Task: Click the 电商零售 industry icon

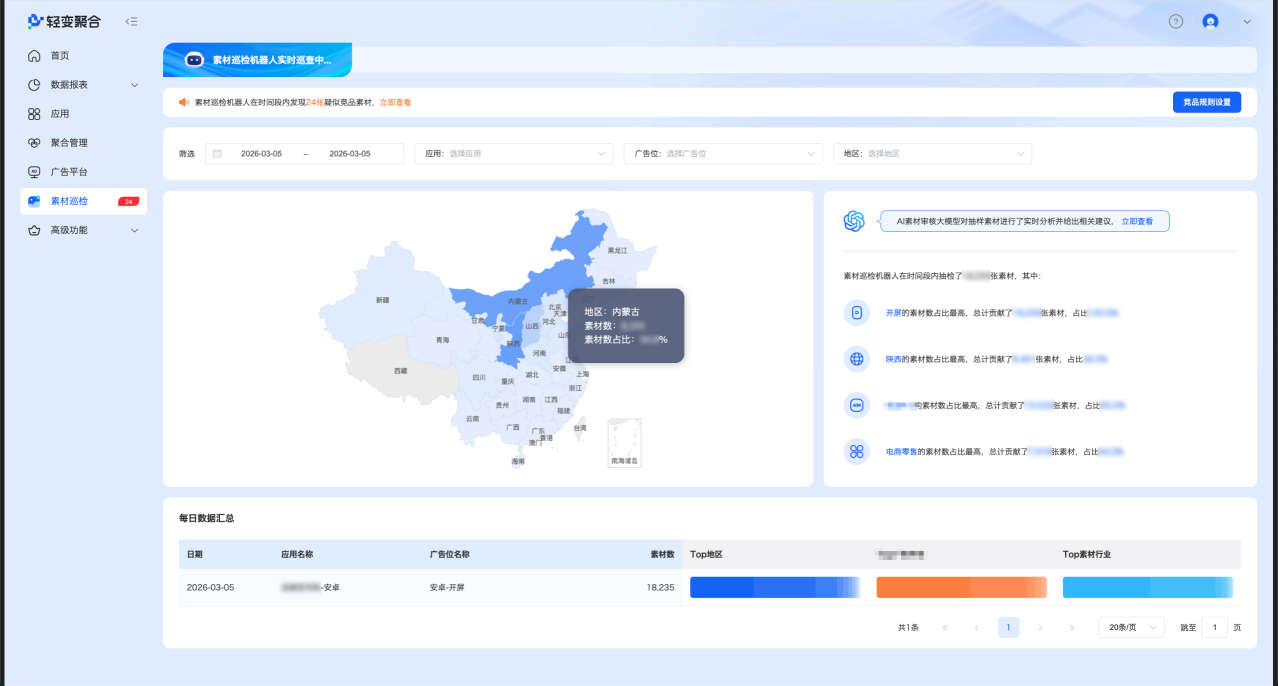Action: pyautogui.click(x=856, y=451)
